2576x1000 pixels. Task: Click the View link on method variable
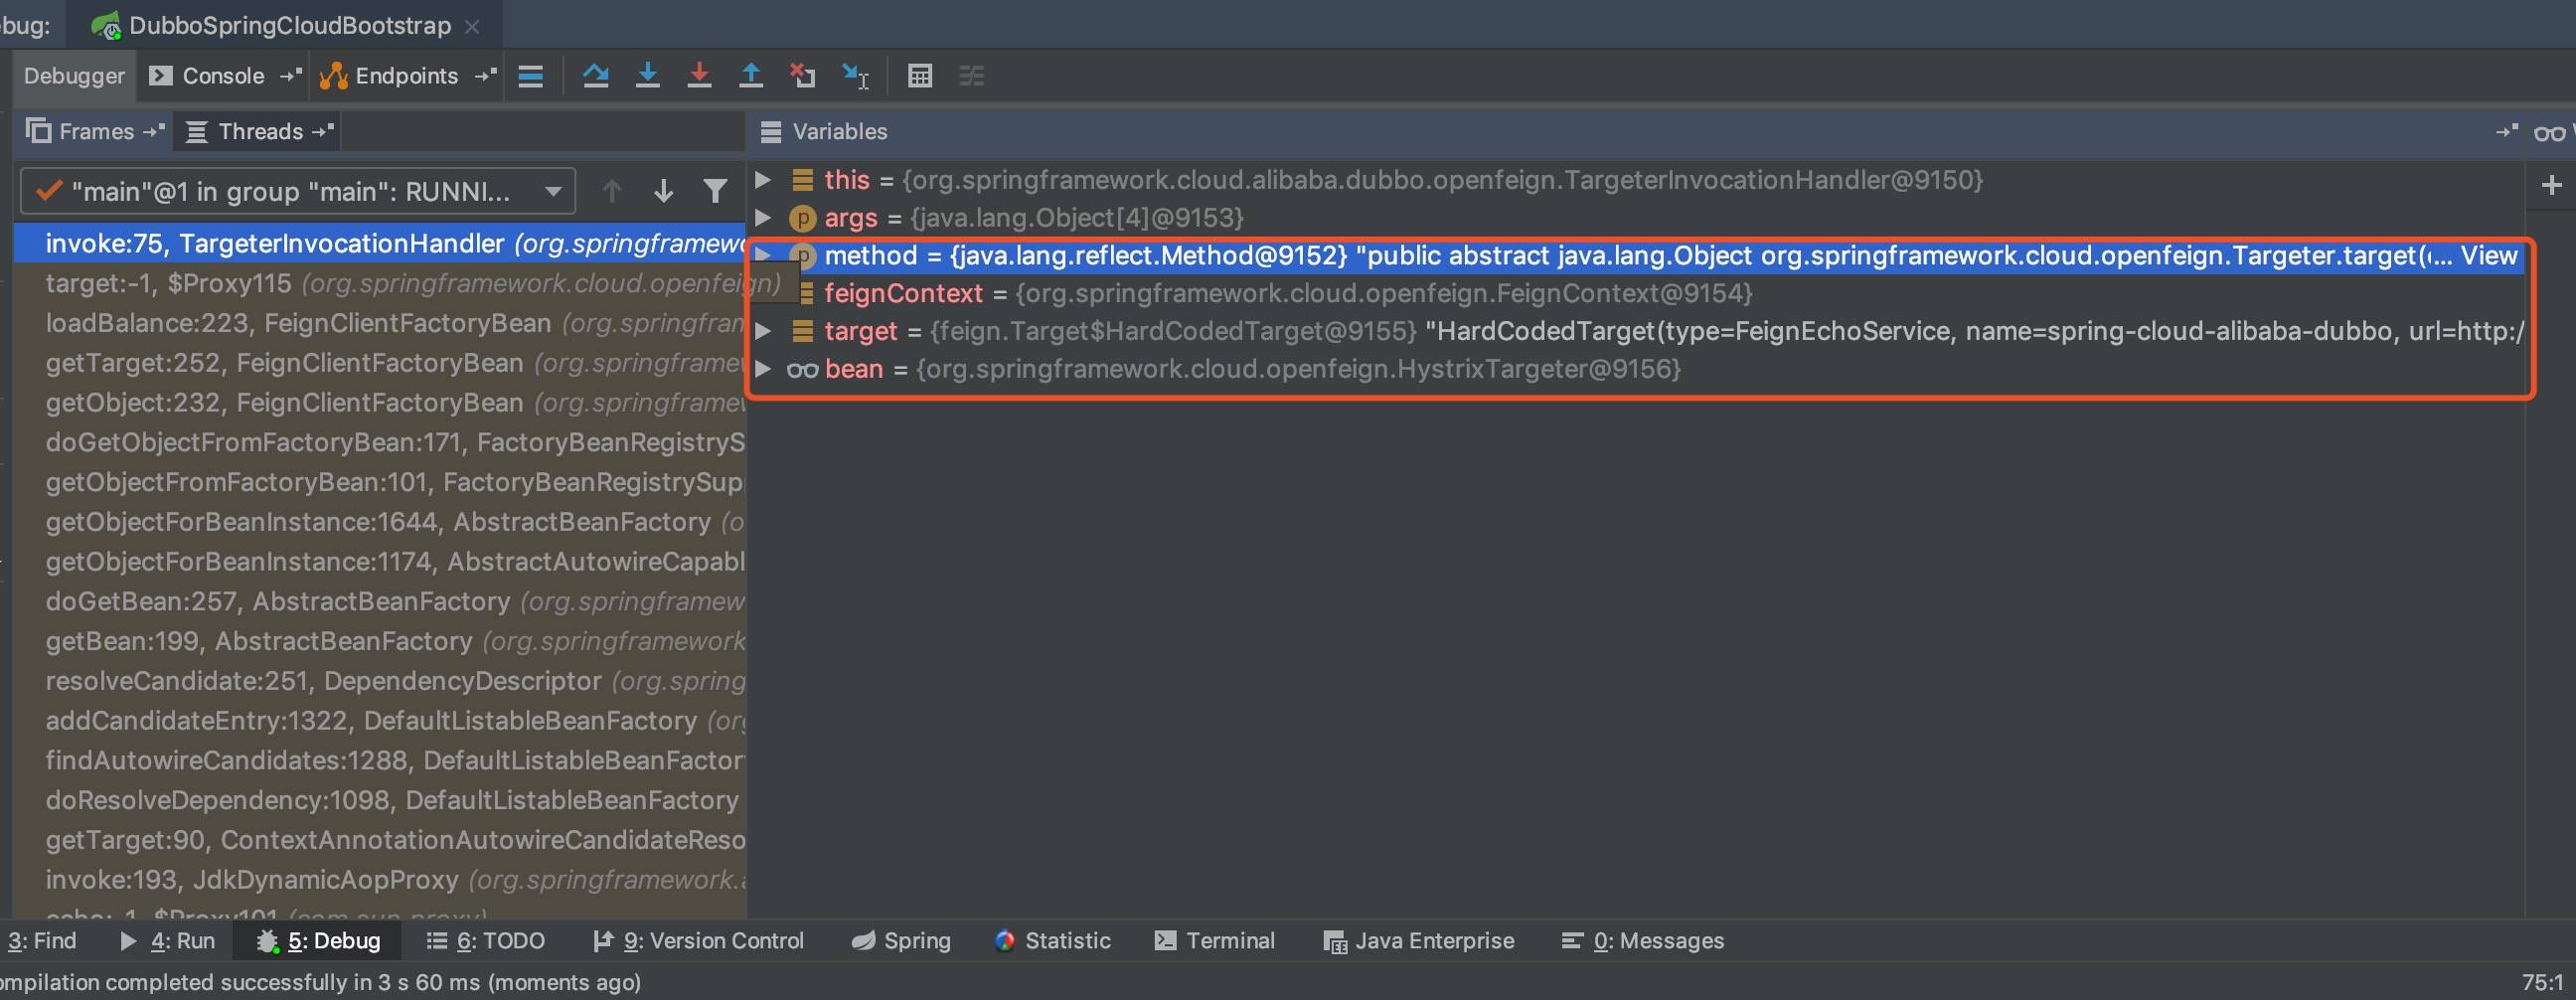click(x=2488, y=256)
